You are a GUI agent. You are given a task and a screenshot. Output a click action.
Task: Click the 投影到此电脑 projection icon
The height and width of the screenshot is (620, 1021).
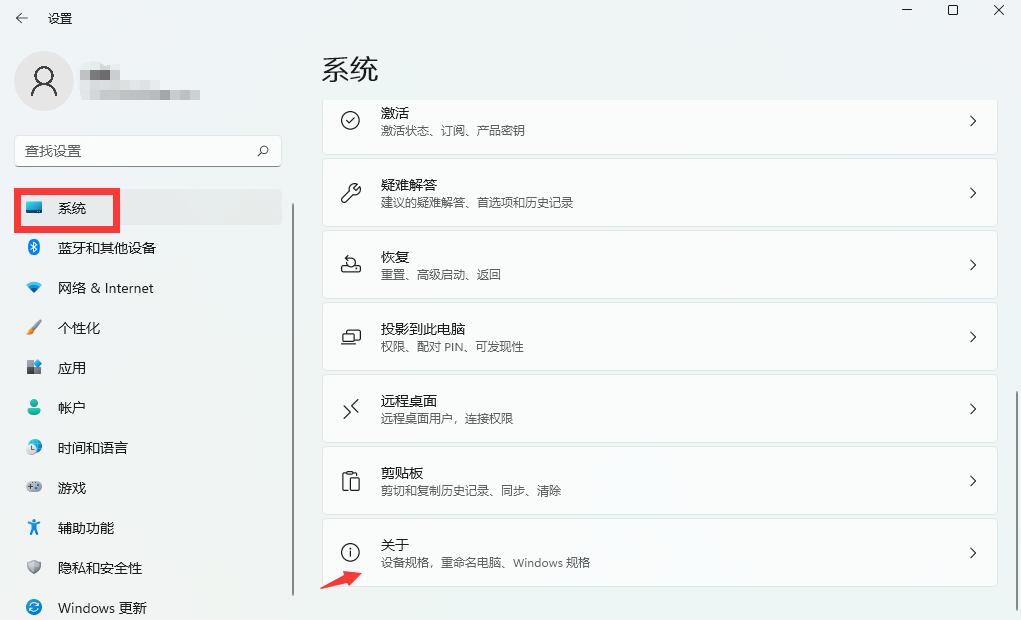click(350, 337)
